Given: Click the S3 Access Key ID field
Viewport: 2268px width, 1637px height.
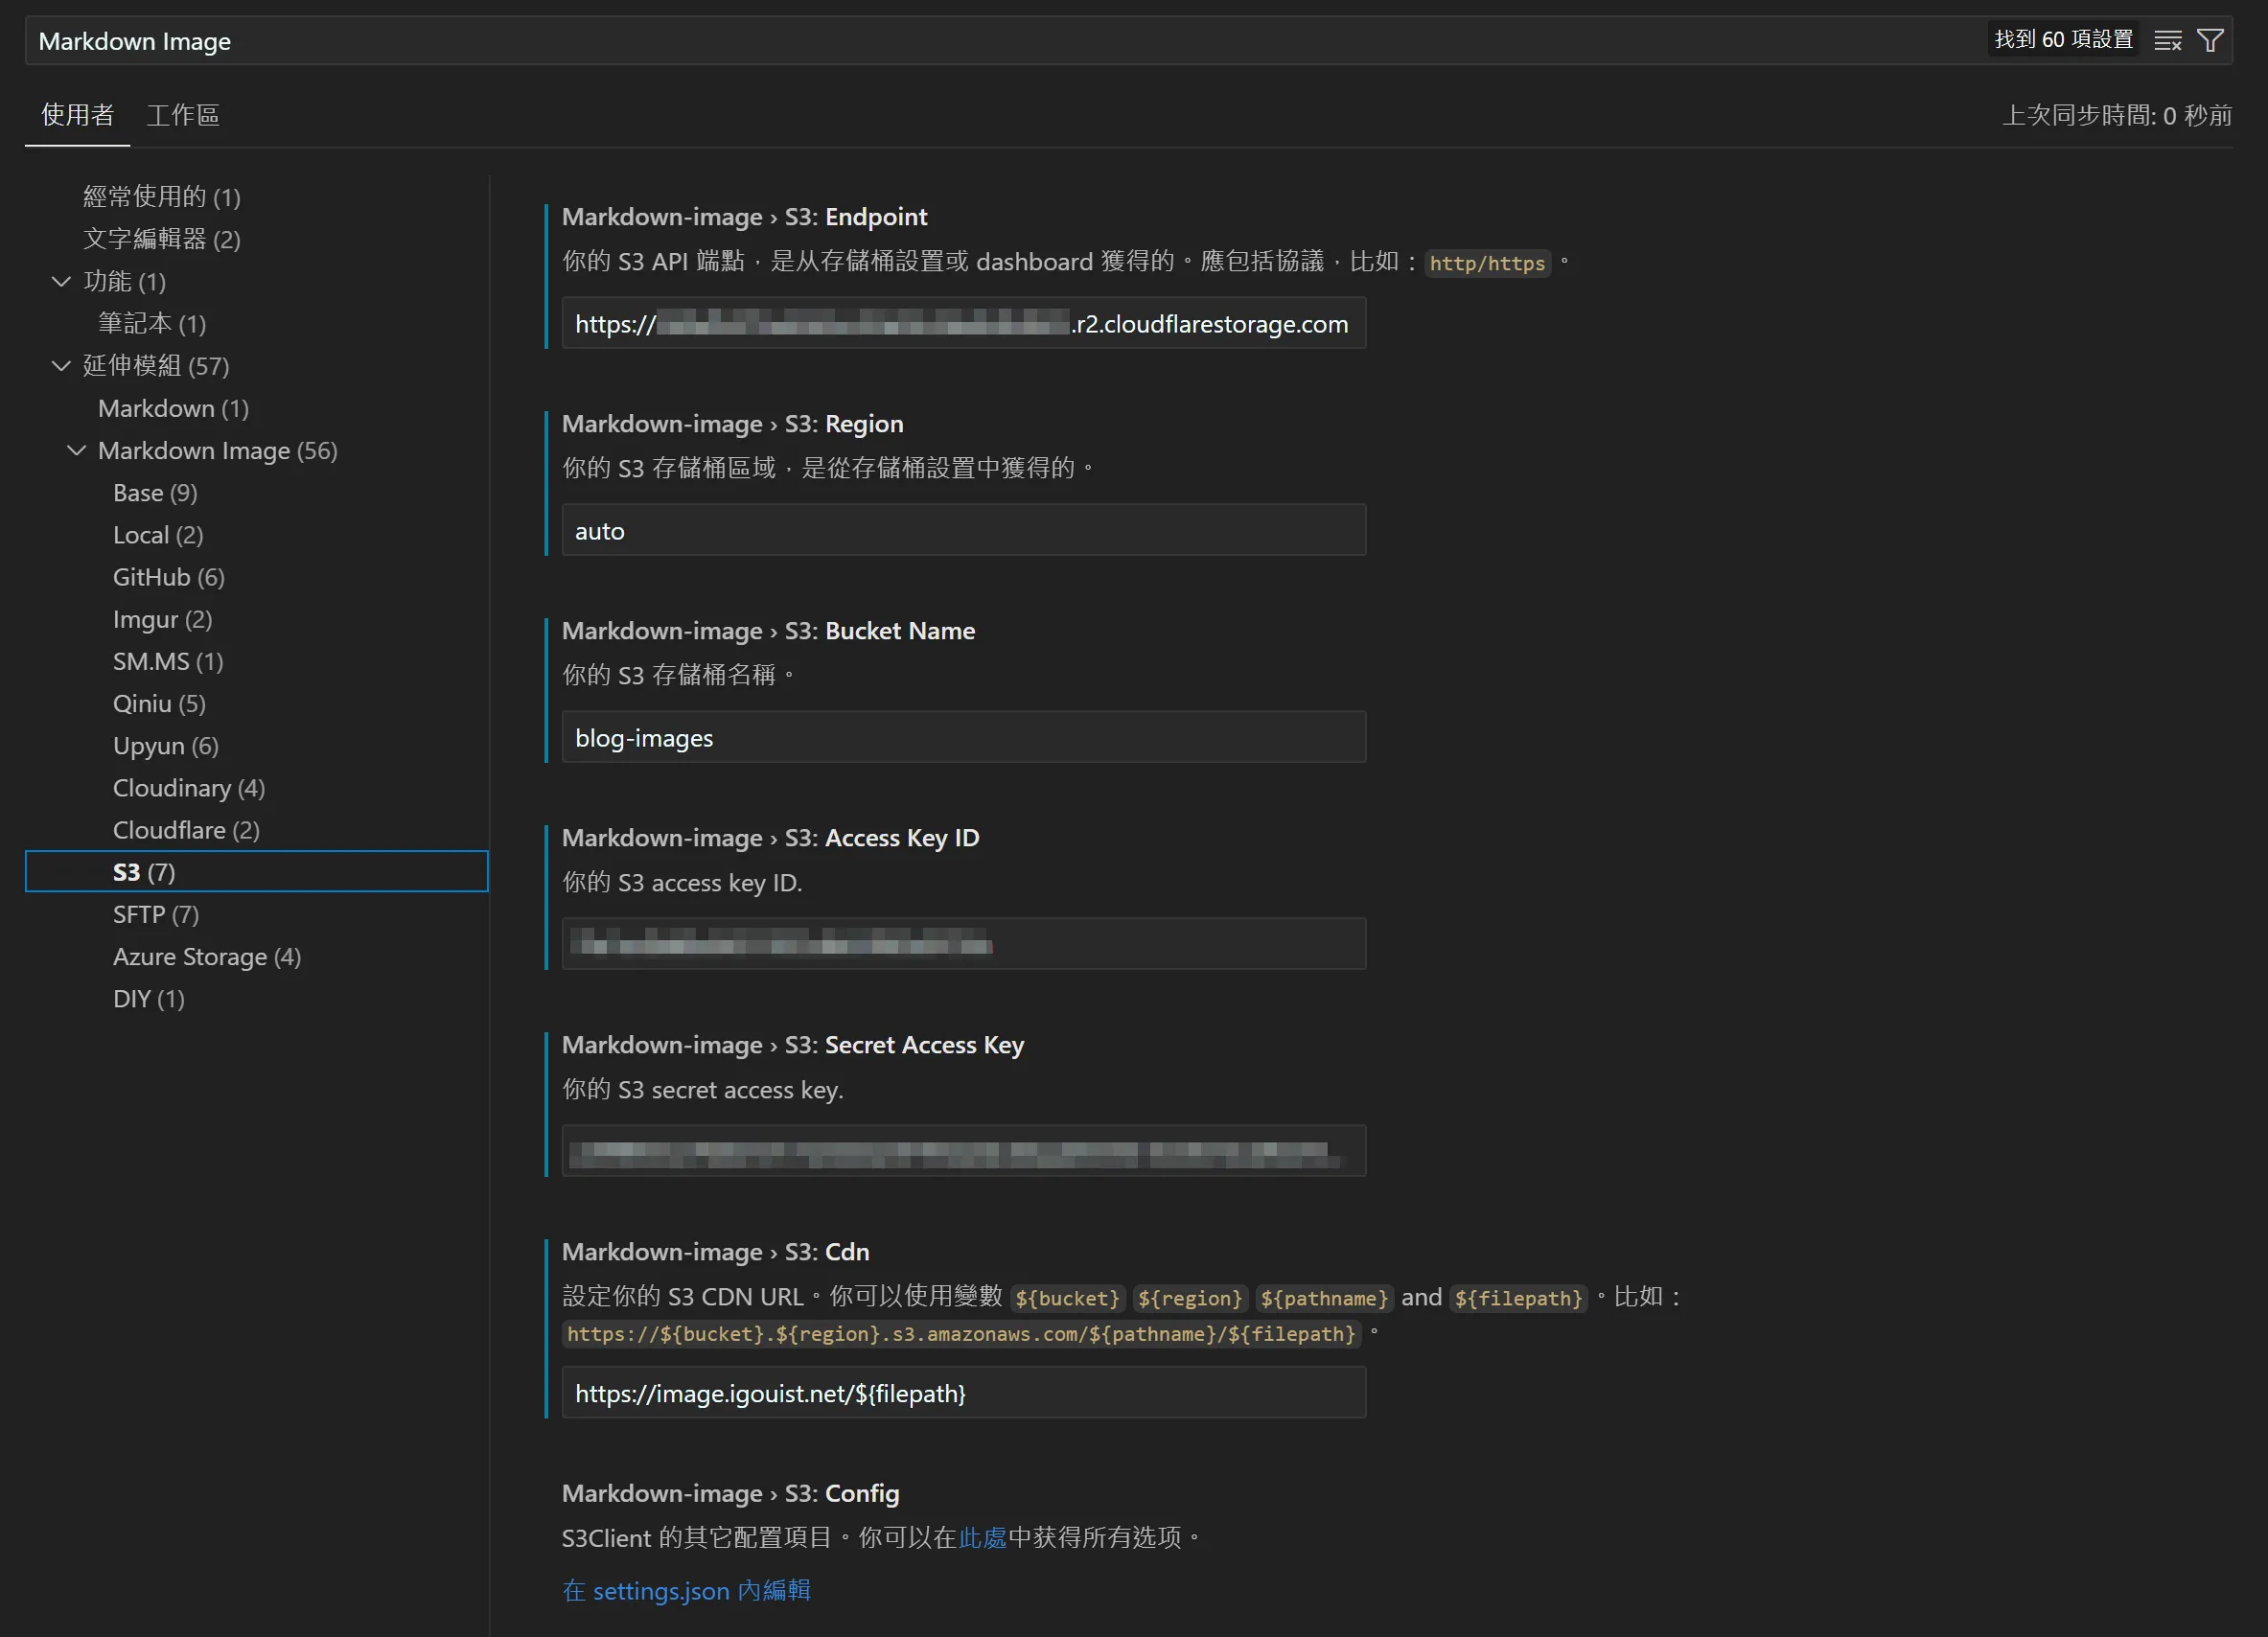Looking at the screenshot, I should pos(964,943).
